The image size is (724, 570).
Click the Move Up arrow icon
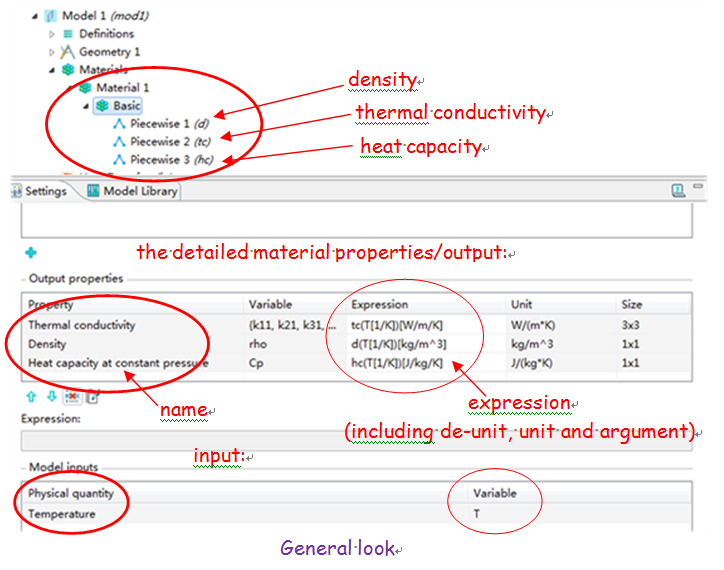[29, 396]
